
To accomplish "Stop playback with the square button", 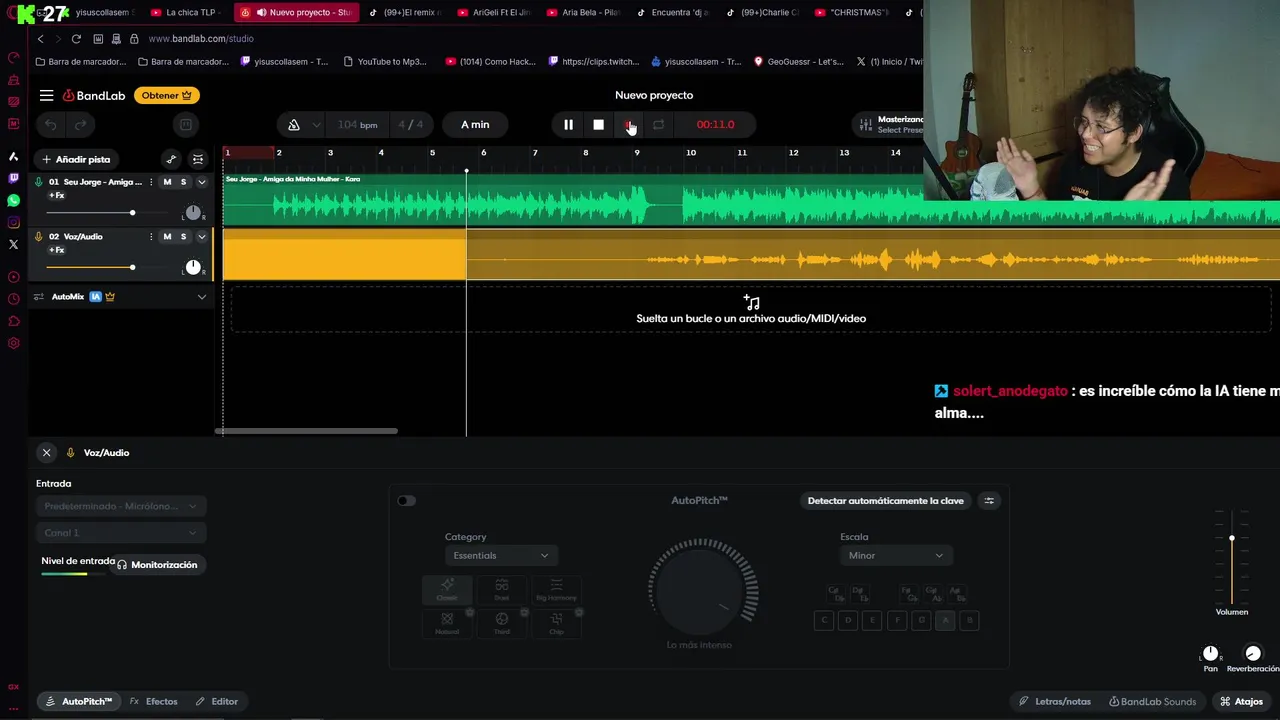I will pyautogui.click(x=598, y=125).
